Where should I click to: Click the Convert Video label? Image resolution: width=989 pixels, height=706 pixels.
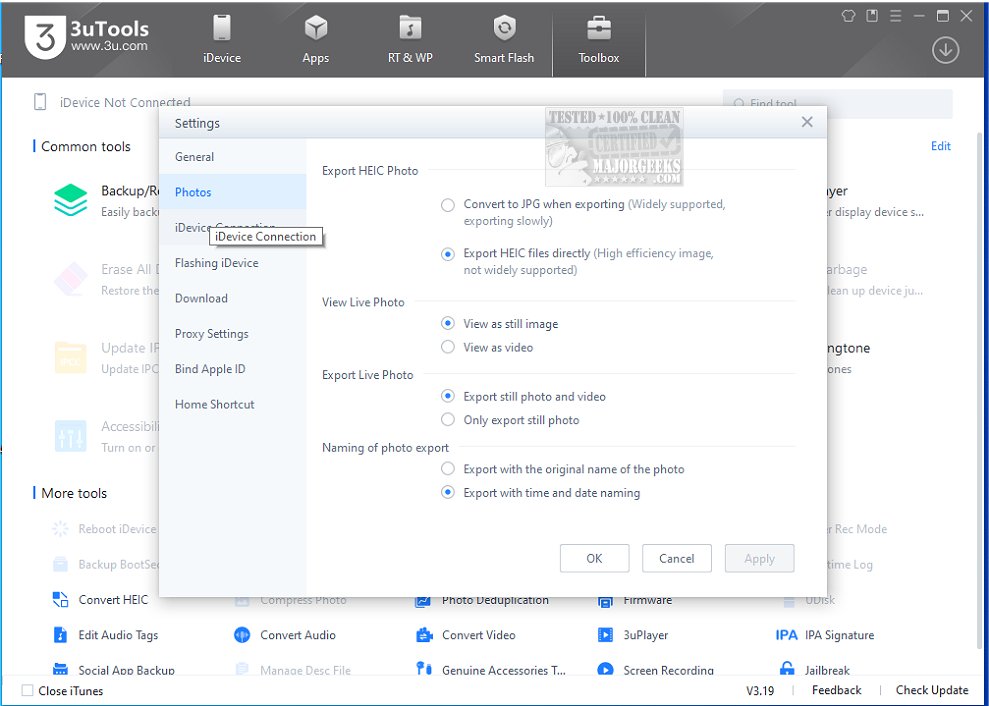click(479, 635)
